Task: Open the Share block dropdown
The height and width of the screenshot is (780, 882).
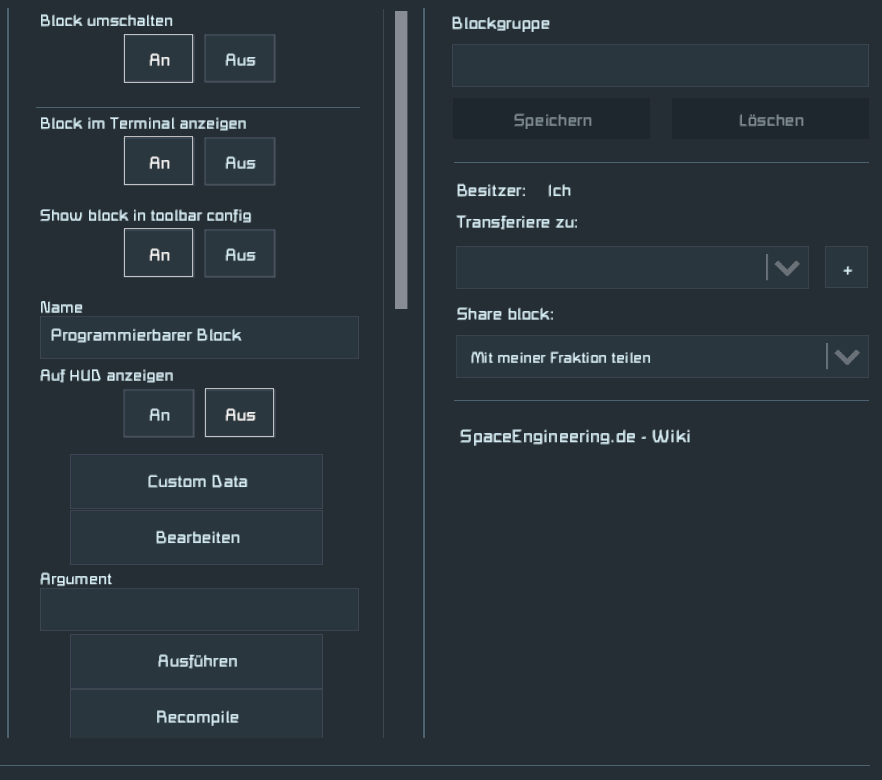Action: (x=660, y=356)
